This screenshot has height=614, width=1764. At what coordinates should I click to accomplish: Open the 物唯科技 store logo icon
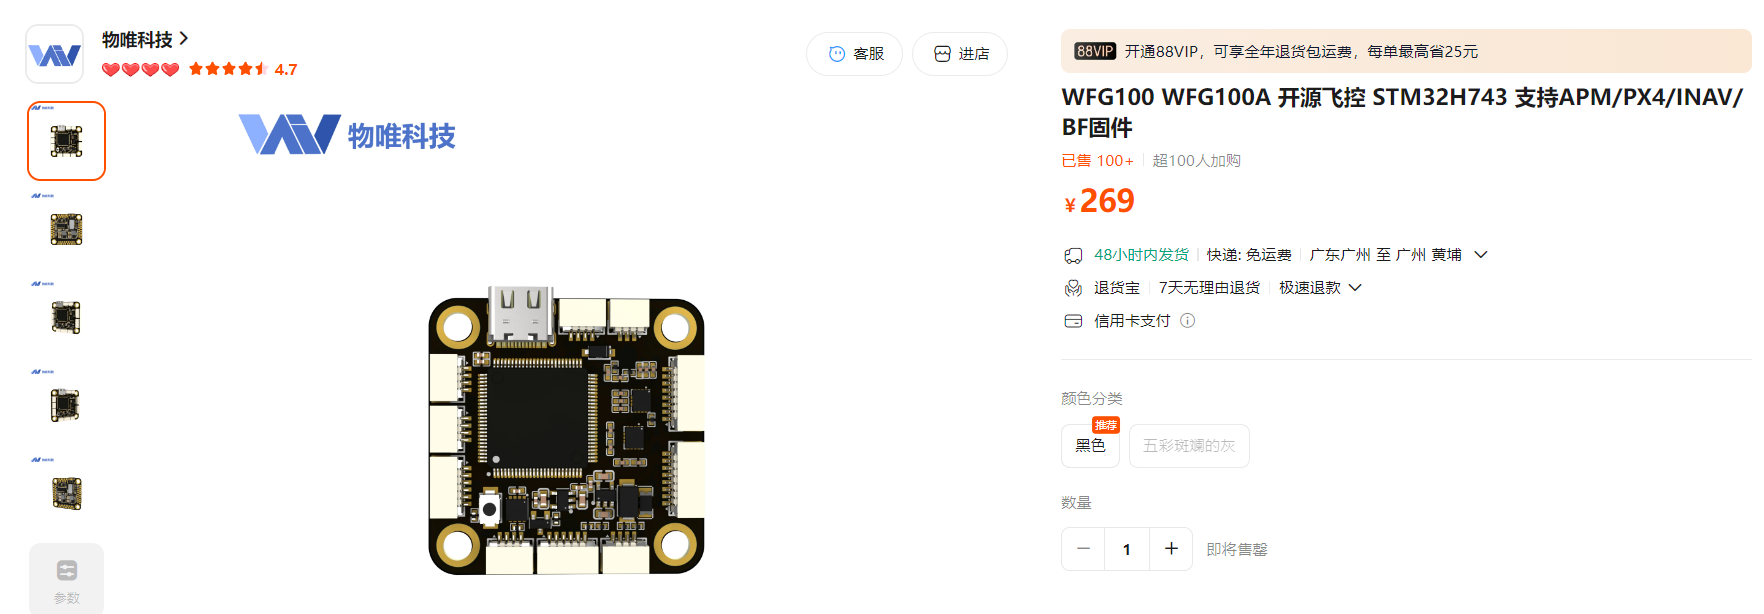pos(54,54)
